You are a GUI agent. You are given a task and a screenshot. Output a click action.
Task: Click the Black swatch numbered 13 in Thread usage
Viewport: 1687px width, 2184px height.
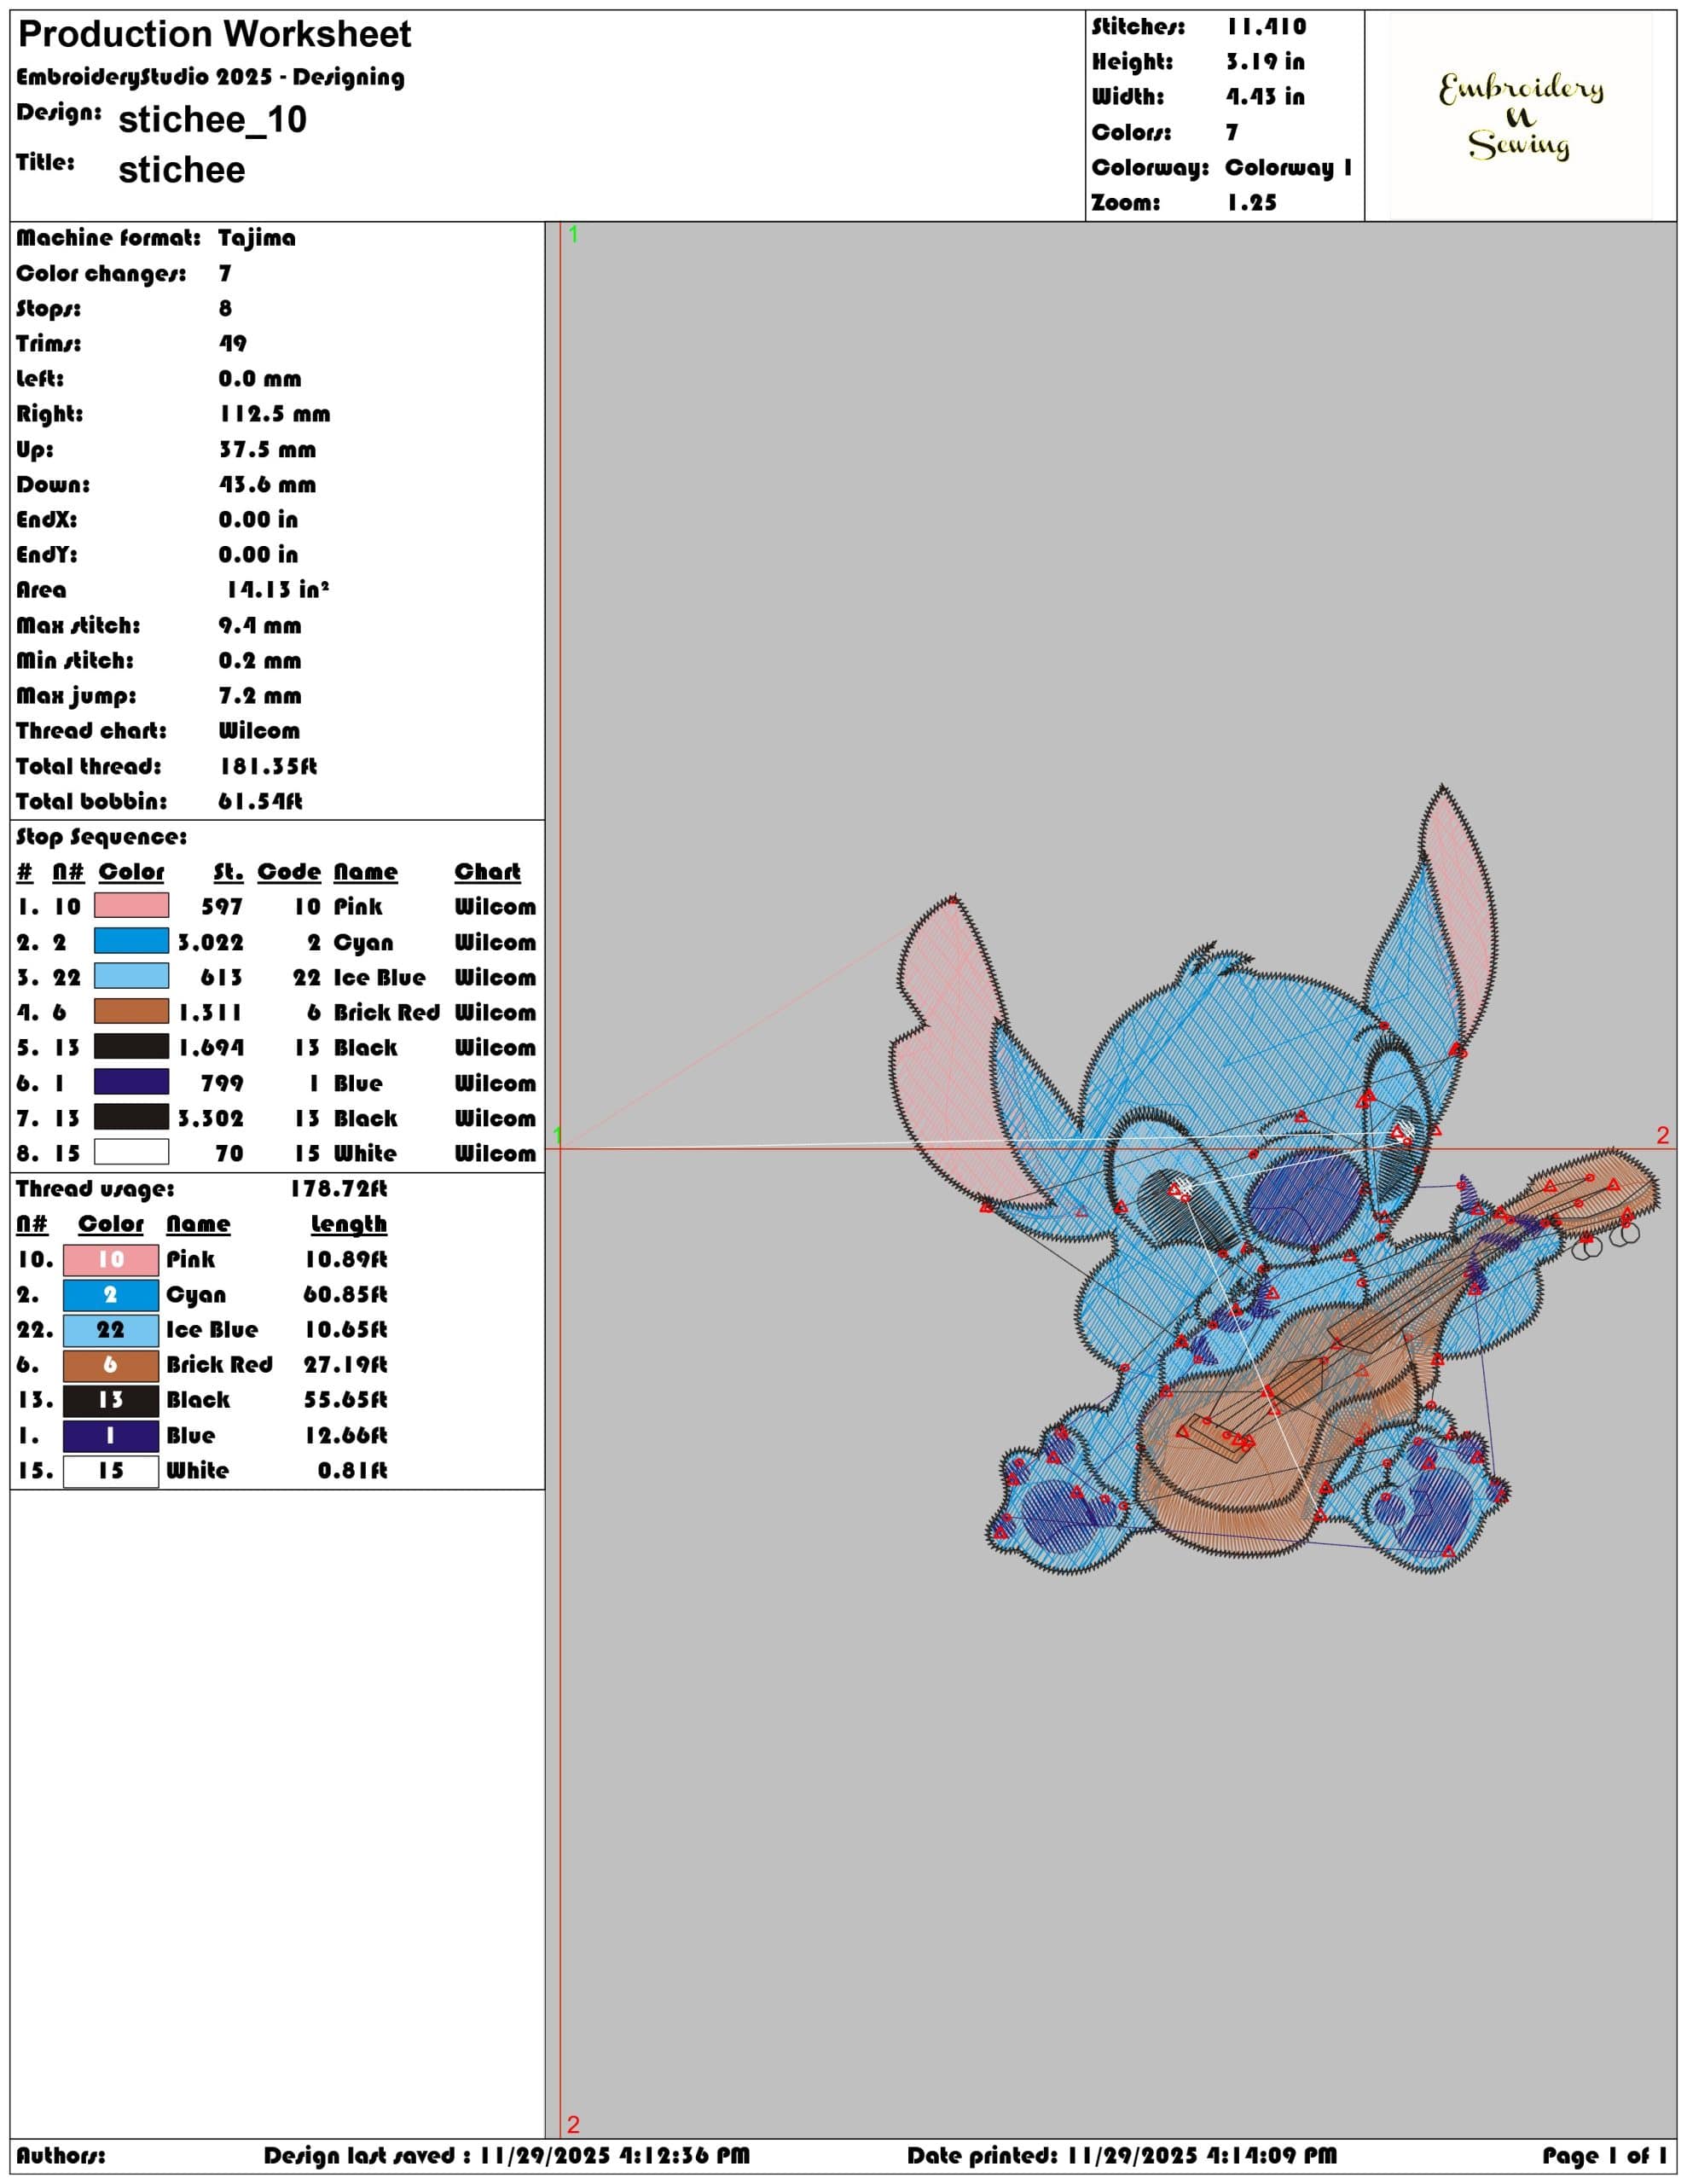coord(110,1400)
